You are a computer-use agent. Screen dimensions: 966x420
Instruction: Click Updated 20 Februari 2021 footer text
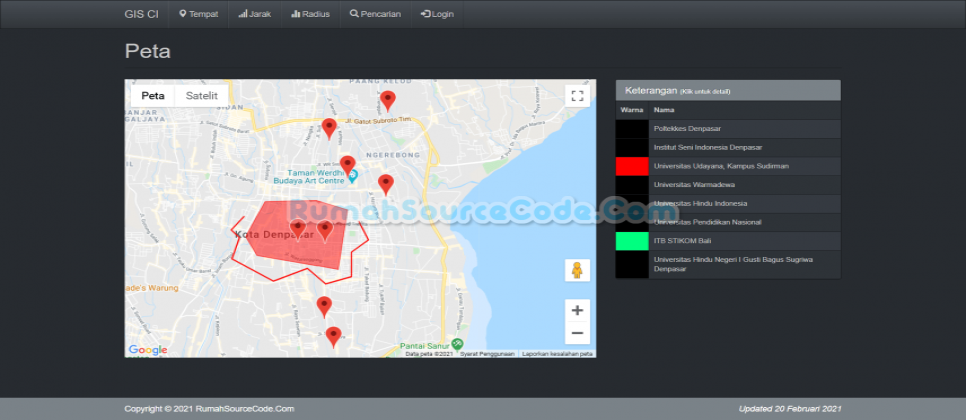click(790, 409)
